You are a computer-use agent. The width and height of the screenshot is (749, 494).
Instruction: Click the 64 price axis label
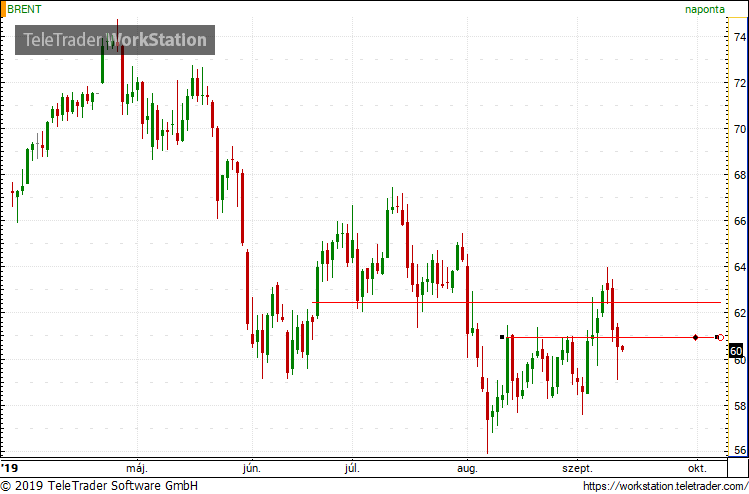[x=740, y=267]
